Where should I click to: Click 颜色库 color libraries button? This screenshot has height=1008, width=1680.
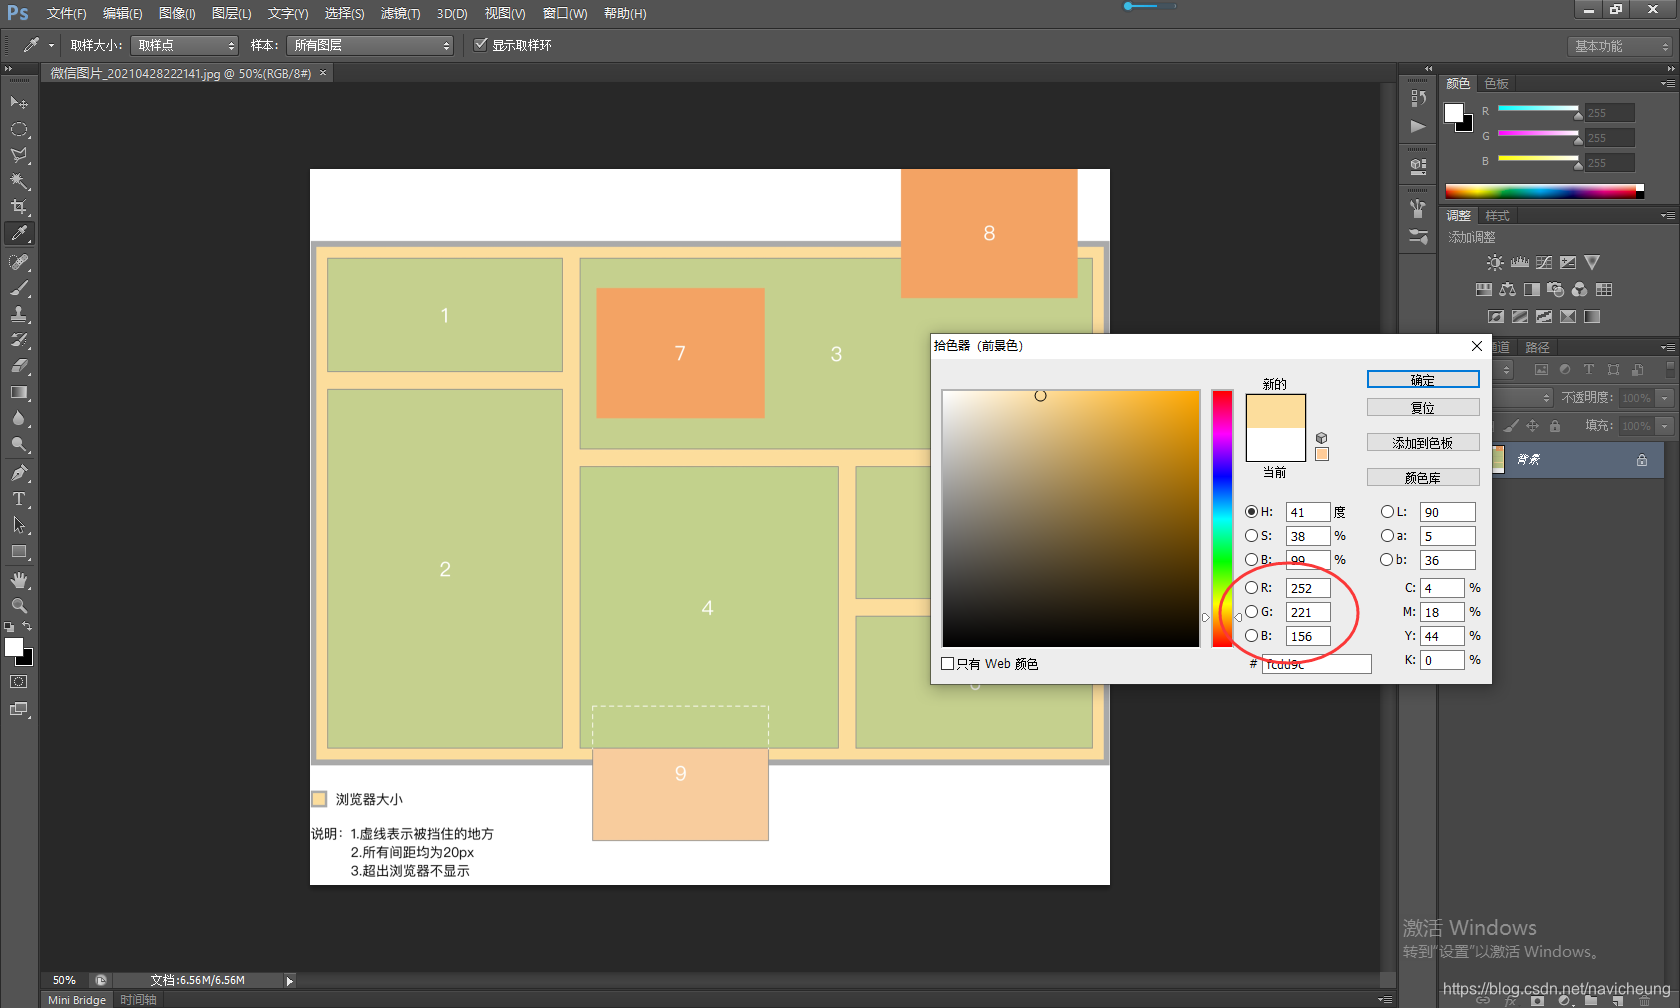point(1423,477)
